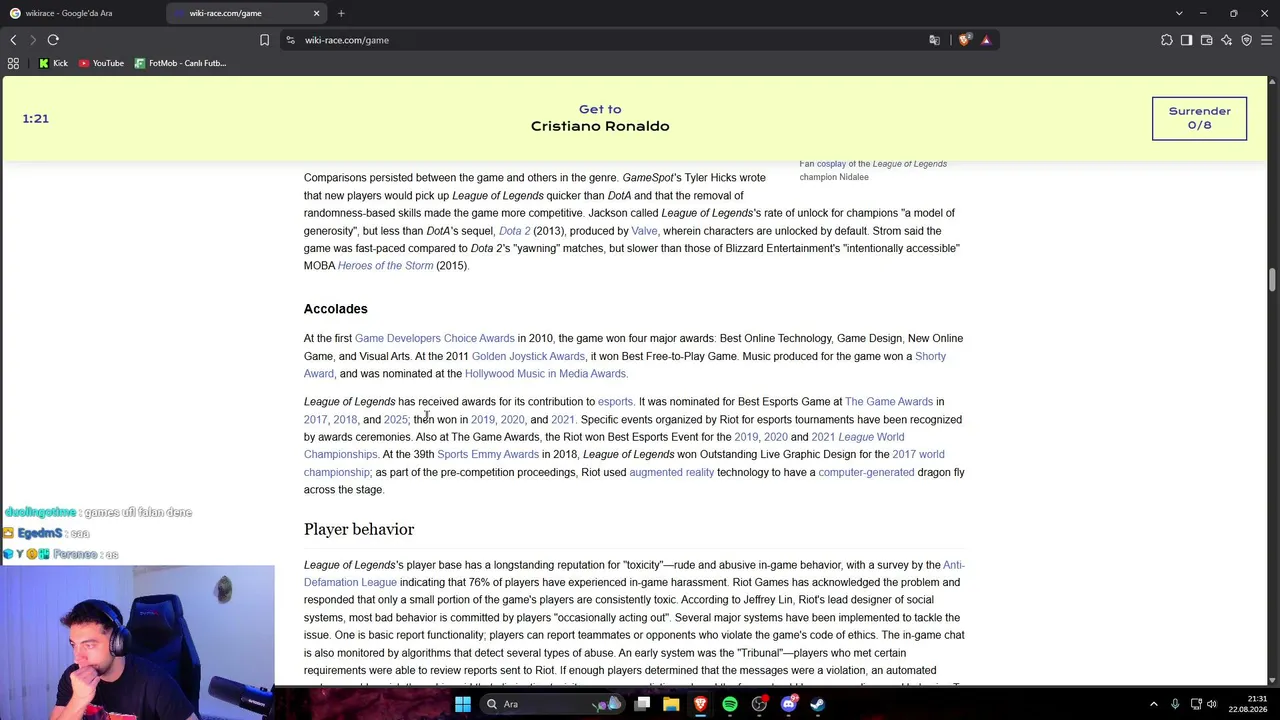Open the Kick bookmark

(53, 63)
